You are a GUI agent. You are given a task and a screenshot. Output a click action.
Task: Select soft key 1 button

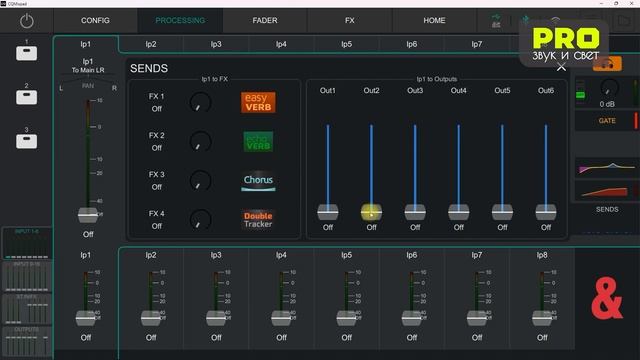(x=27, y=53)
